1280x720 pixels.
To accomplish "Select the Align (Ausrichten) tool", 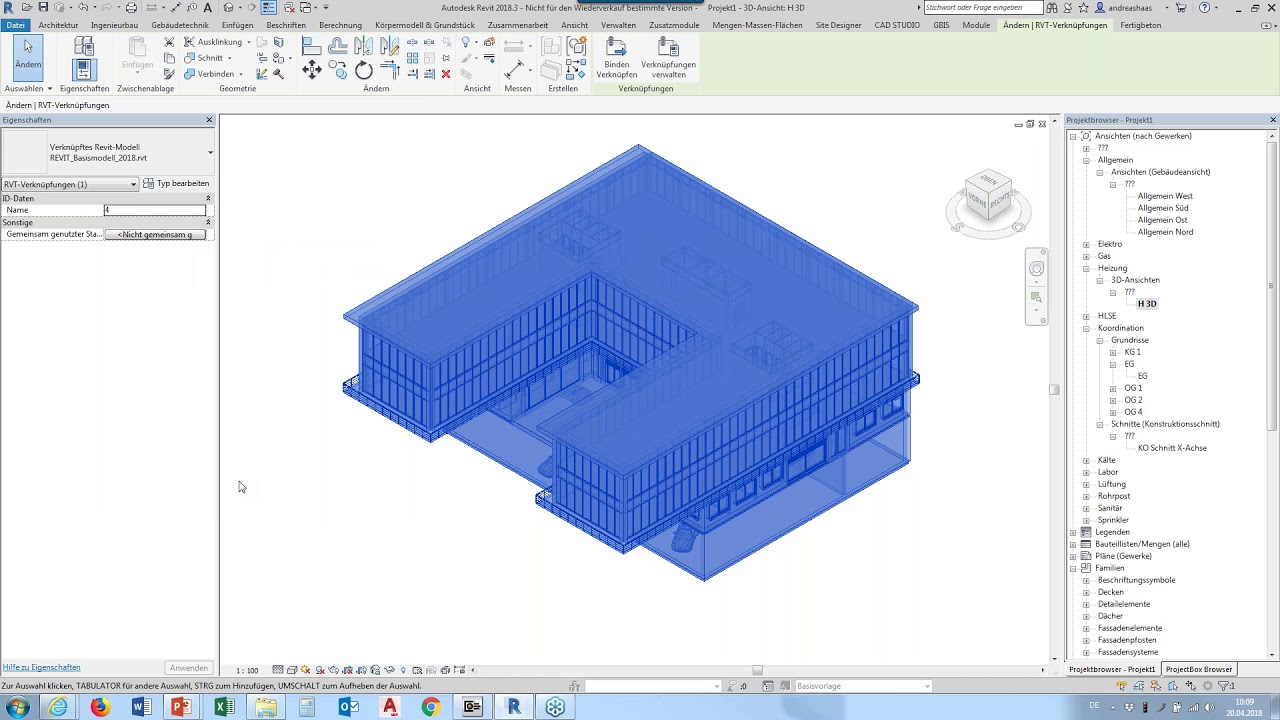I will coord(312,45).
